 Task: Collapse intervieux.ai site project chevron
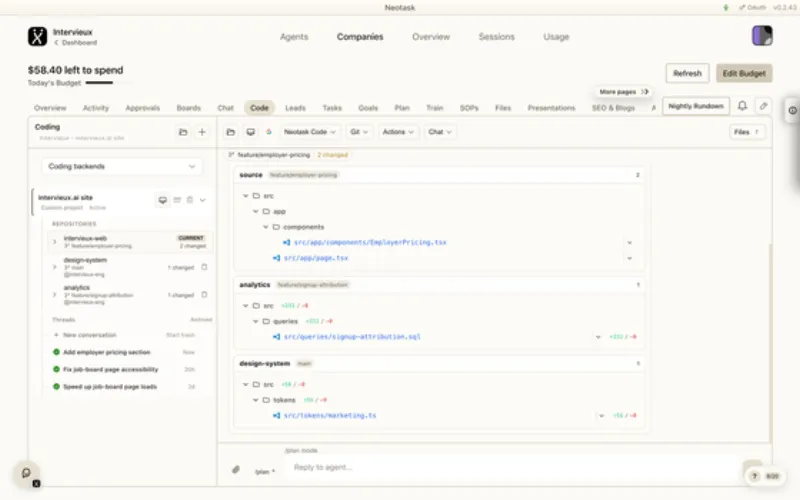pos(203,200)
